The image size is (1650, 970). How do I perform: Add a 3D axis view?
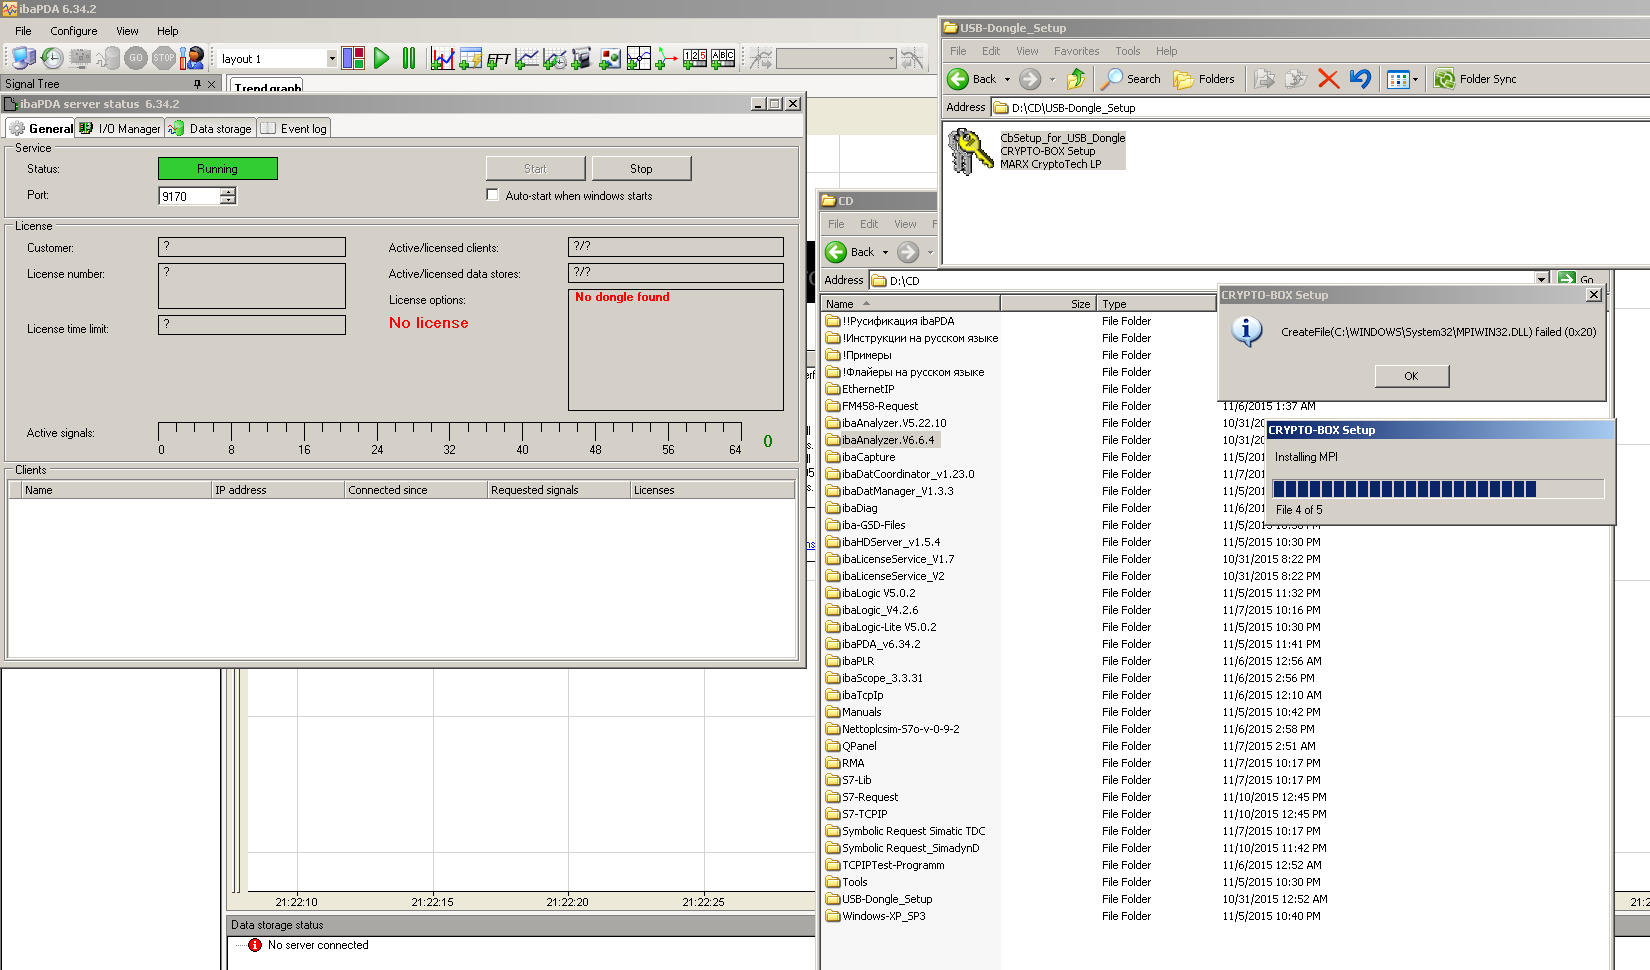point(666,59)
